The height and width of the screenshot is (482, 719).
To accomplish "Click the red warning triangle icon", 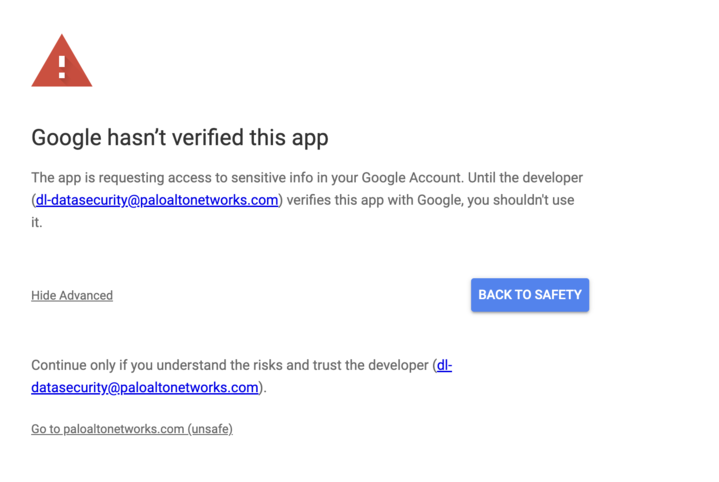I will [62, 62].
